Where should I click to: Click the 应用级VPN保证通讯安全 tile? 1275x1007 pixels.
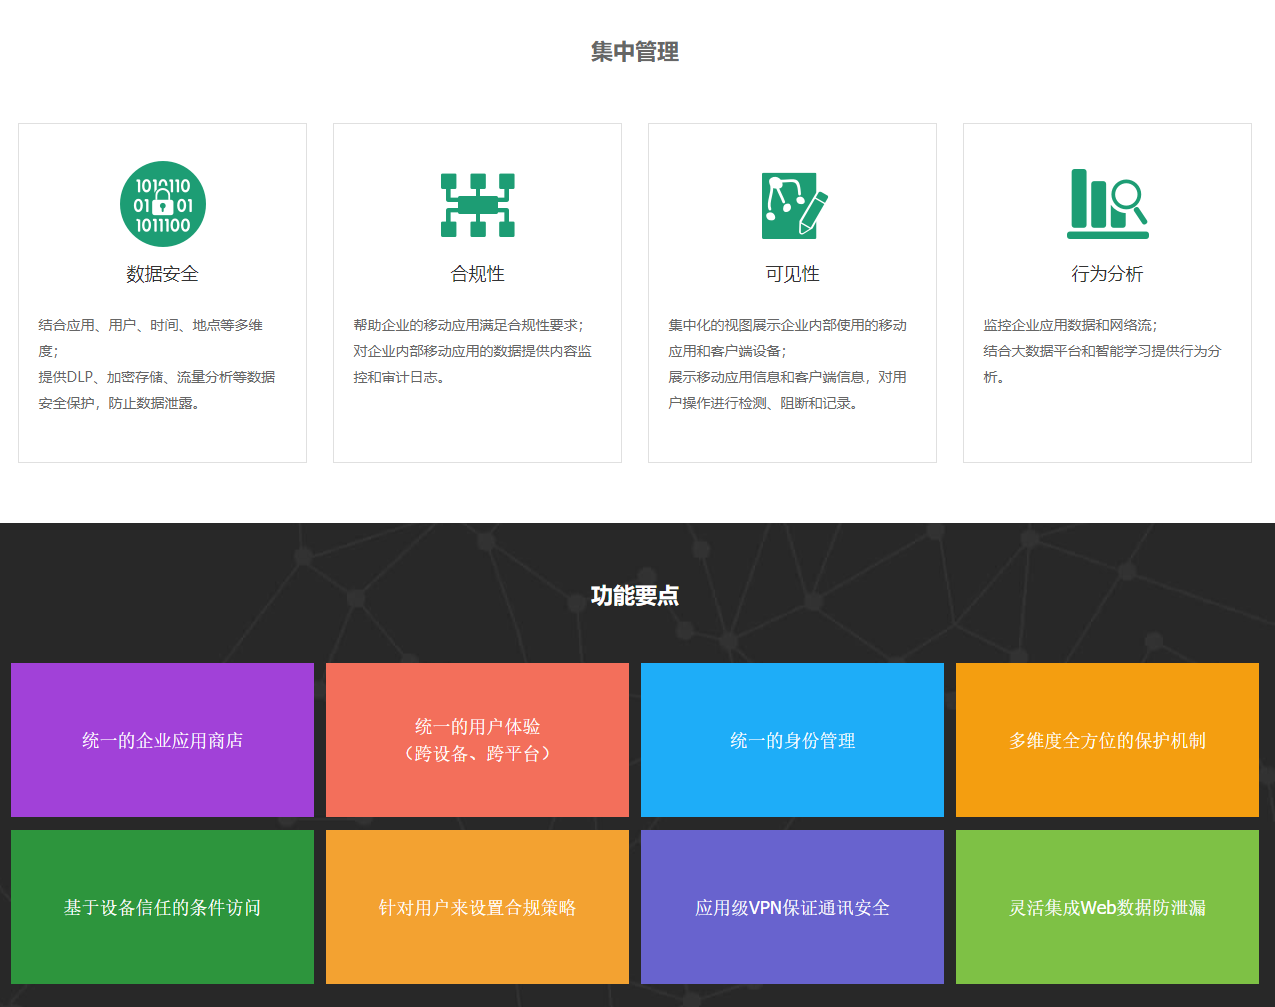coord(792,907)
